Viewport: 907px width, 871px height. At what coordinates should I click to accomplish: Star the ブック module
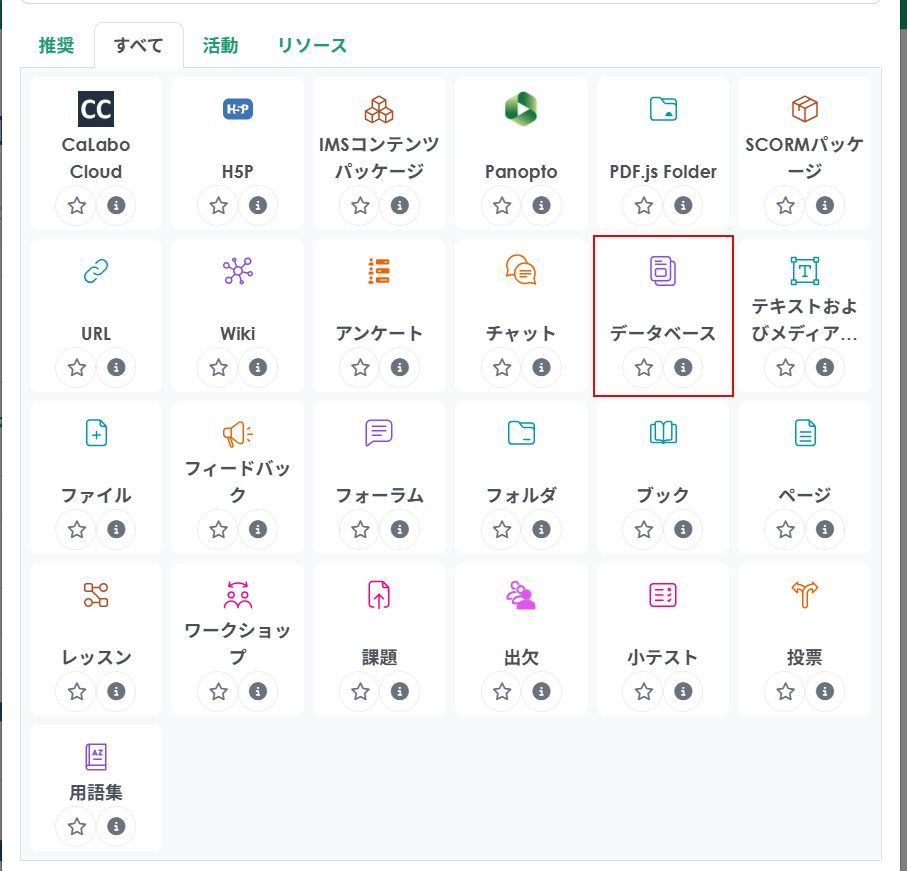pyautogui.click(x=644, y=529)
